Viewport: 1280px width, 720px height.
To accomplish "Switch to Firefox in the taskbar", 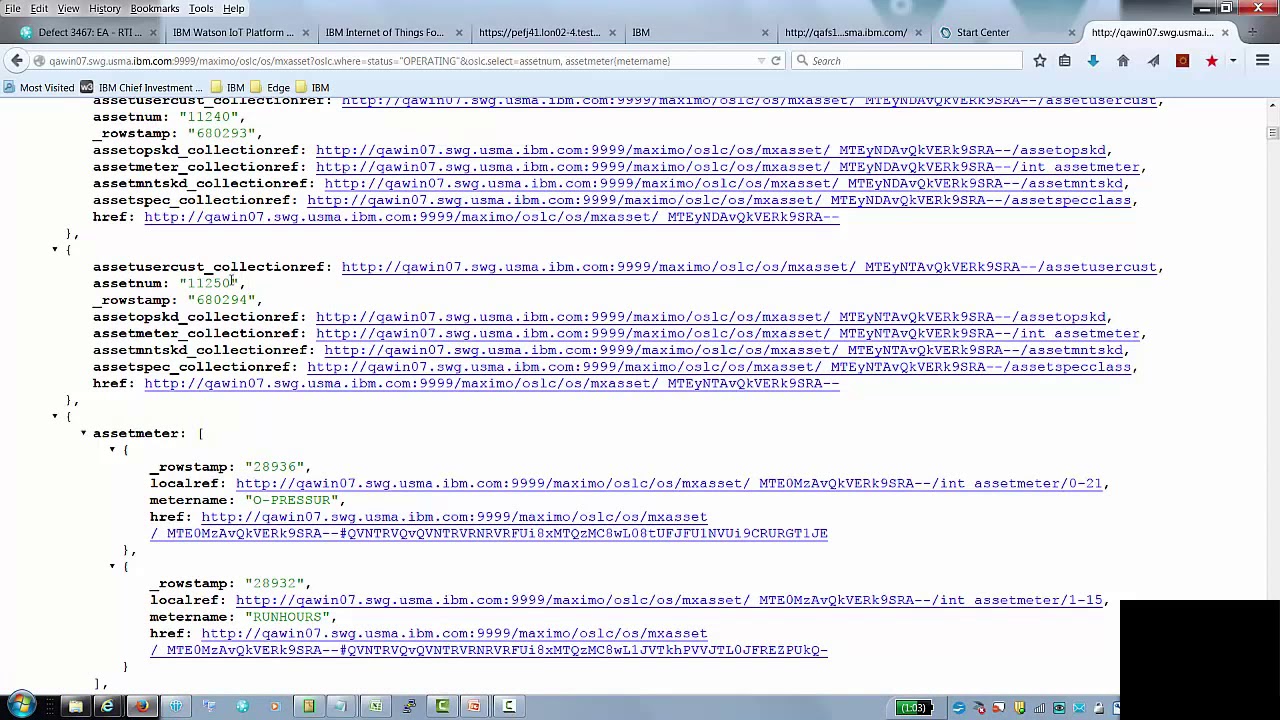I will (142, 707).
